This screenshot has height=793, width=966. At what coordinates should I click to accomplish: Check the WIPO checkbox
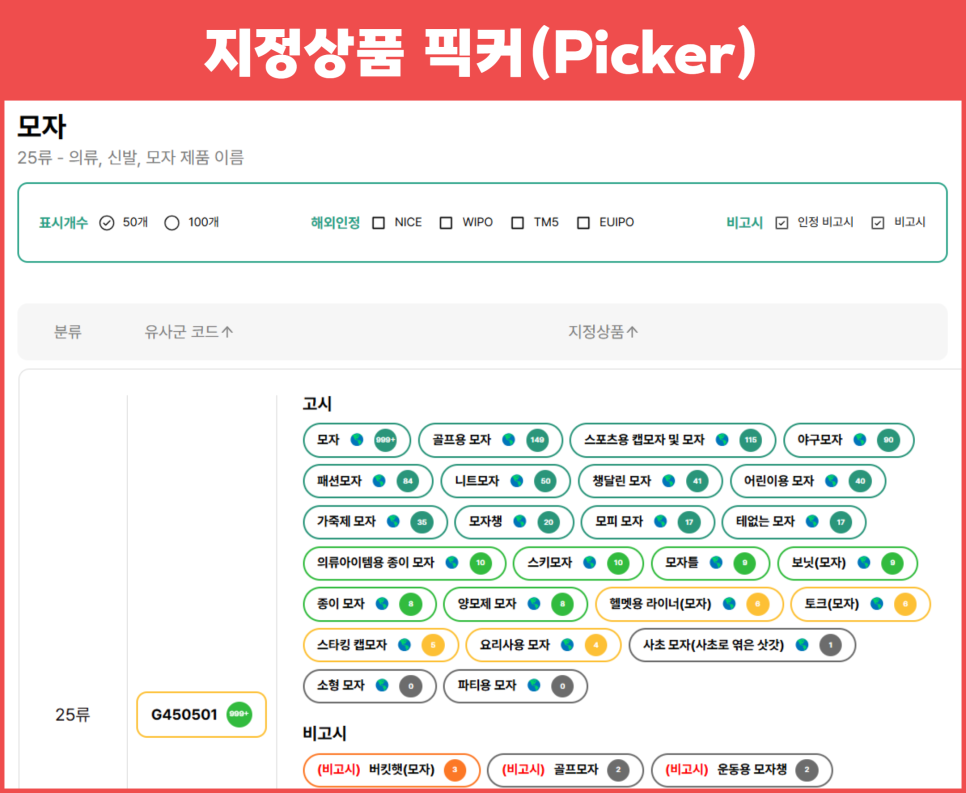(x=446, y=222)
